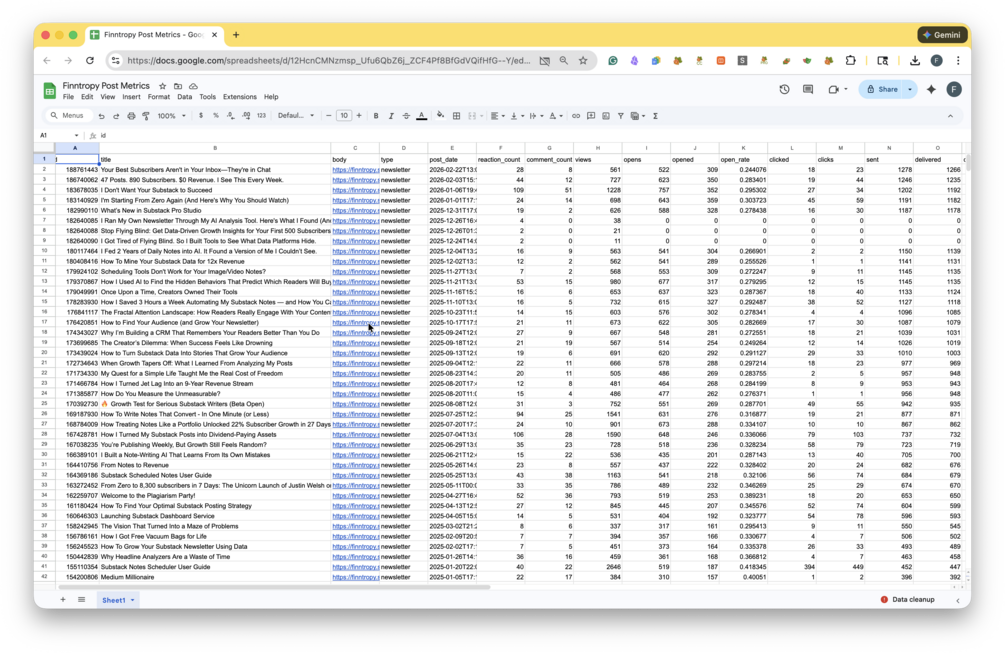Open the font family Default dropdown
The height and width of the screenshot is (653, 1005).
tap(295, 116)
